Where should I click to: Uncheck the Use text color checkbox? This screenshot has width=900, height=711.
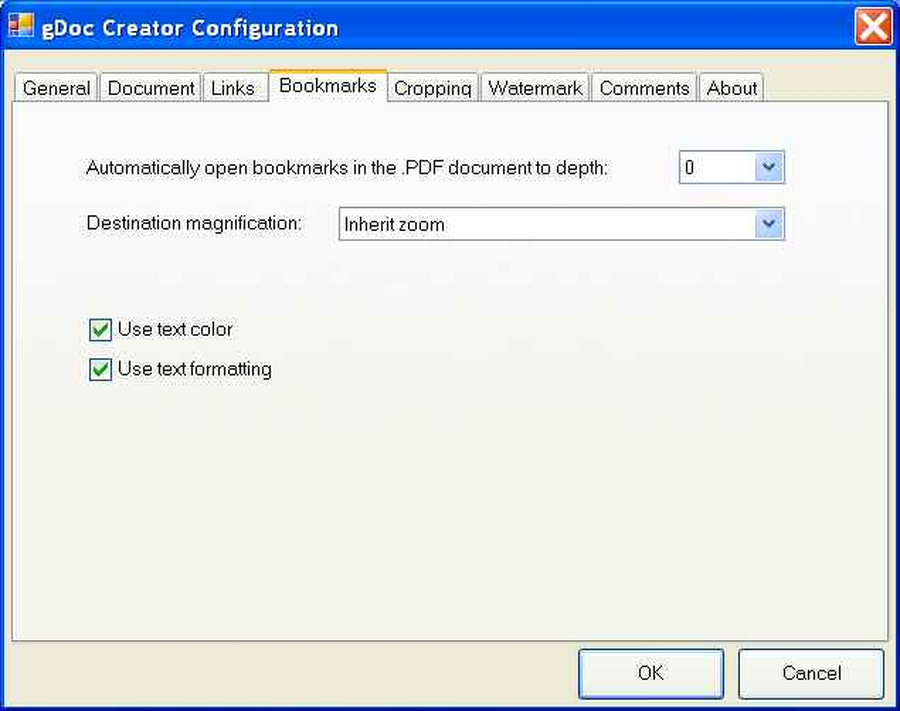coord(100,330)
